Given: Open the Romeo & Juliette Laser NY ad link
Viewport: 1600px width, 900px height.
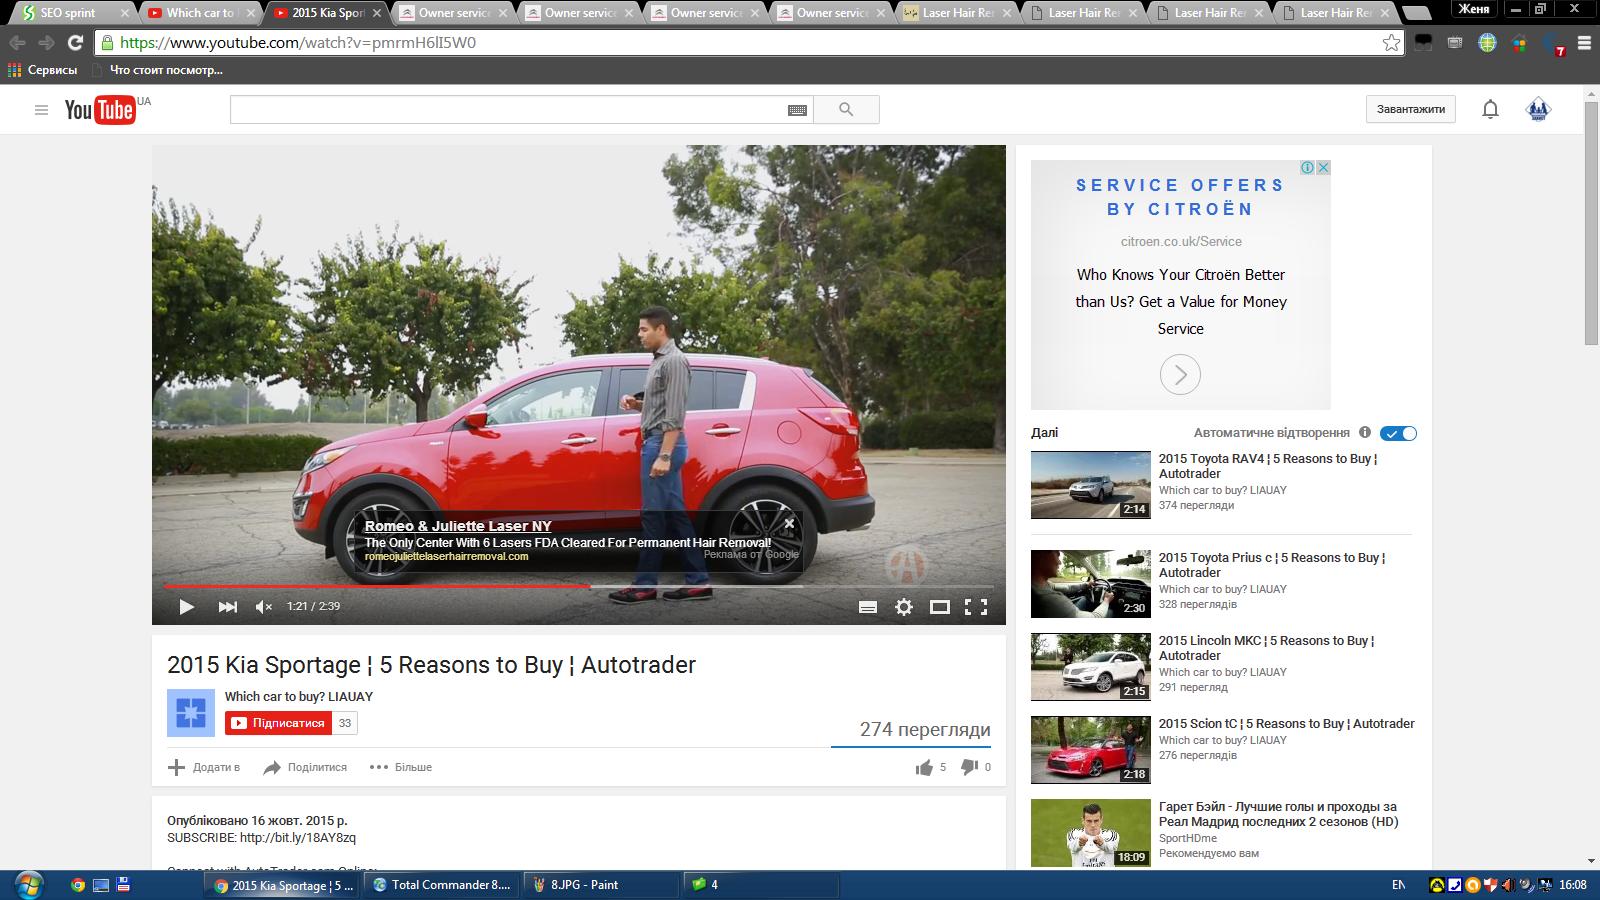Looking at the screenshot, I should click(x=458, y=526).
